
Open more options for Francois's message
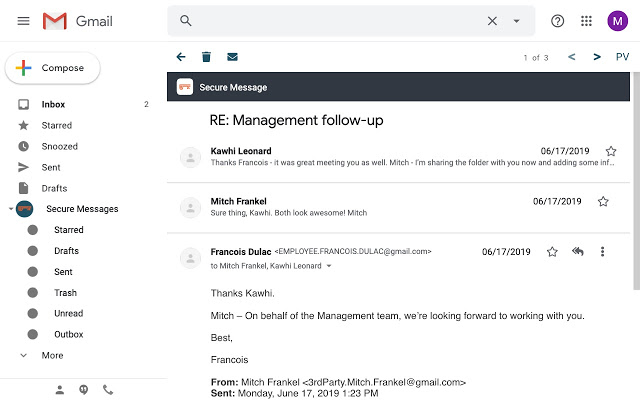(602, 251)
